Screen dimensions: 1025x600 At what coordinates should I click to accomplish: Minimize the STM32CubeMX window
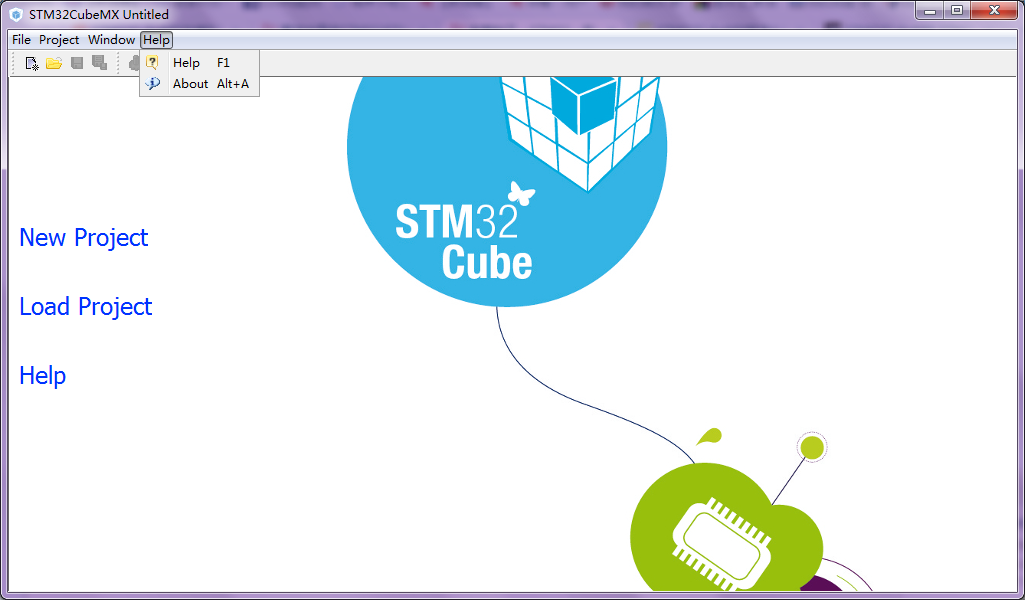931,10
